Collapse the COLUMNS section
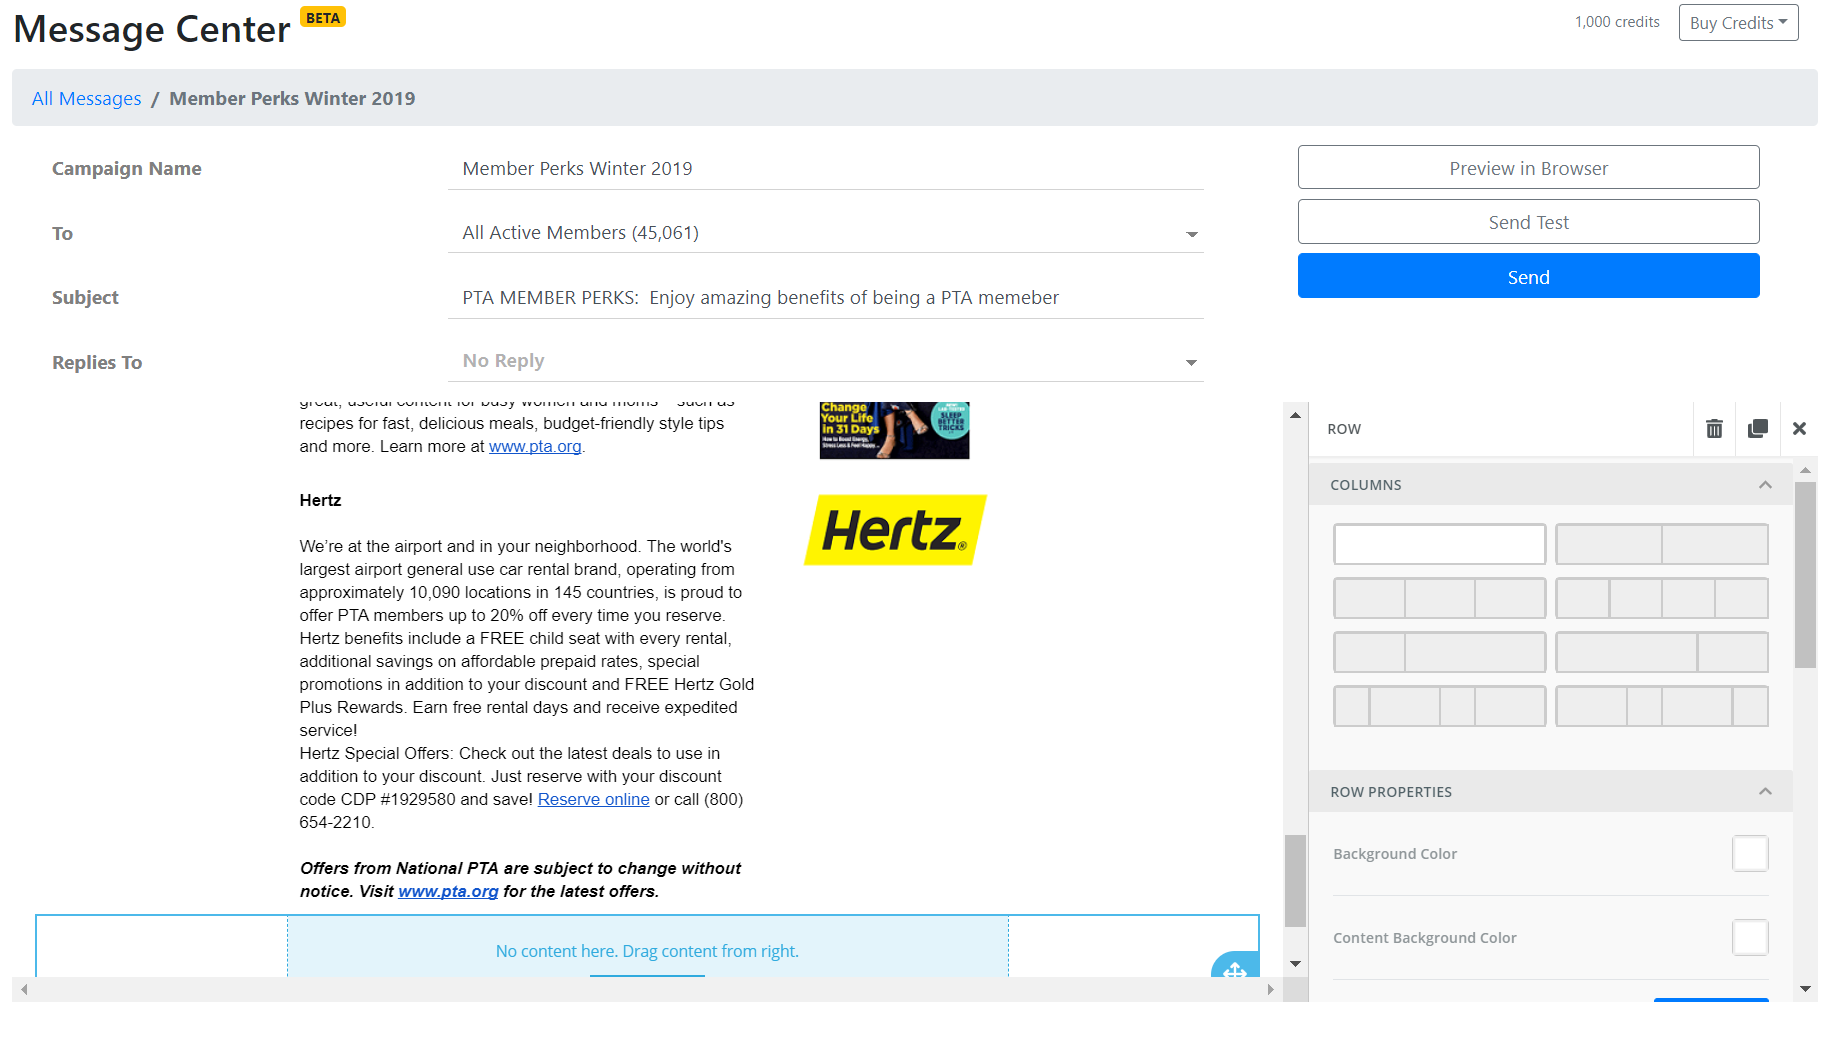Image resolution: width=1828 pixels, height=1048 pixels. coord(1765,485)
